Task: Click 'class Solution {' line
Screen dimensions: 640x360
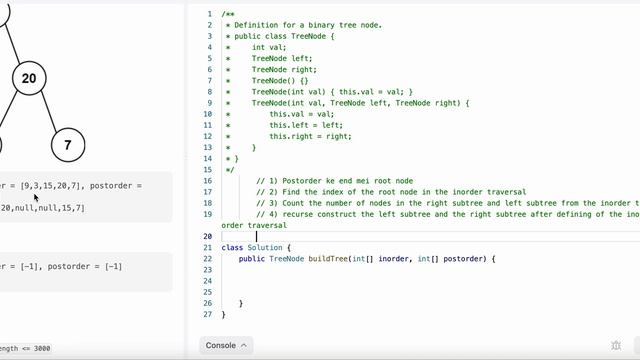Action: click(256, 248)
